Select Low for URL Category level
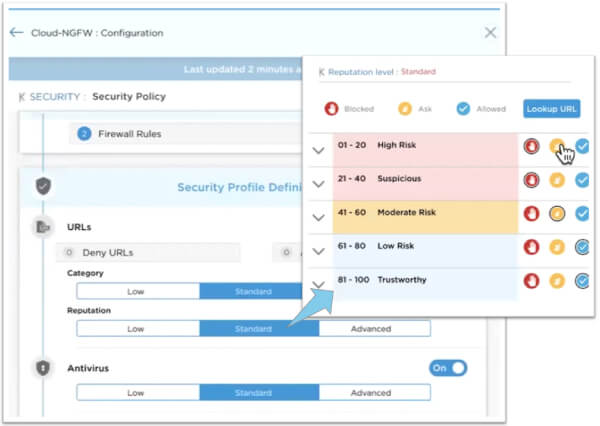The image size is (600, 426). tap(137, 291)
